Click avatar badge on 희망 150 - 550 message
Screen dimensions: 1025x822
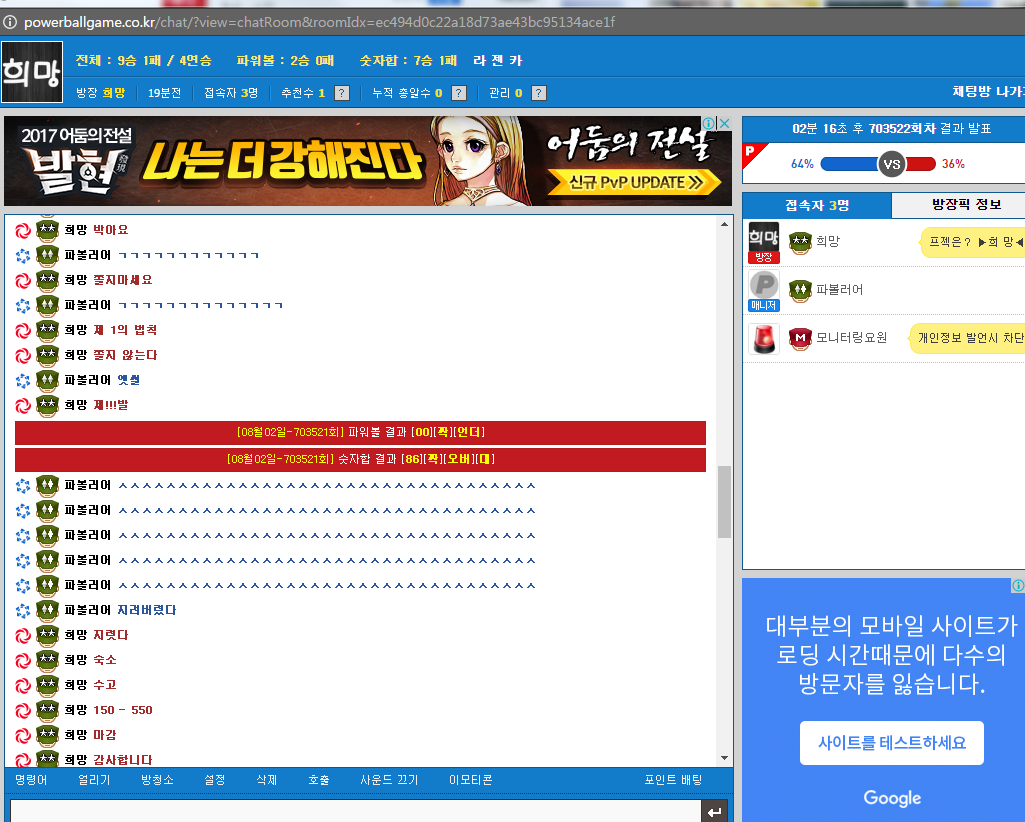tap(47, 710)
